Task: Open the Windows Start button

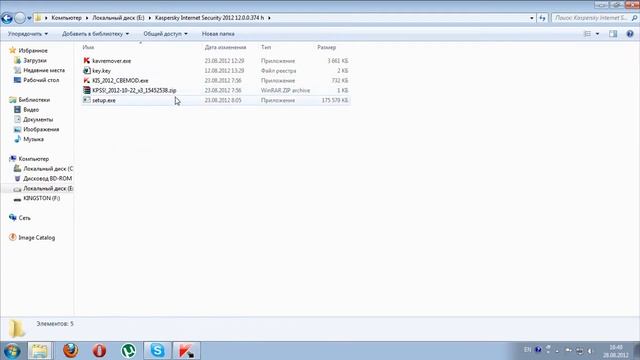Action: tap(11, 351)
